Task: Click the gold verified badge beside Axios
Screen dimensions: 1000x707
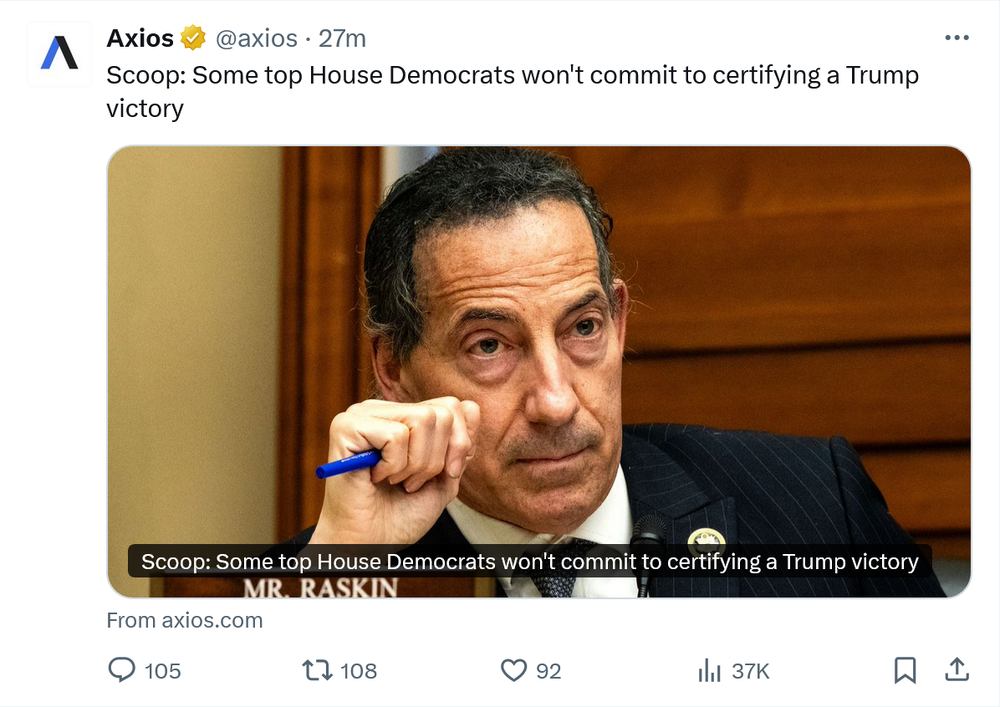Action: pyautogui.click(x=193, y=39)
